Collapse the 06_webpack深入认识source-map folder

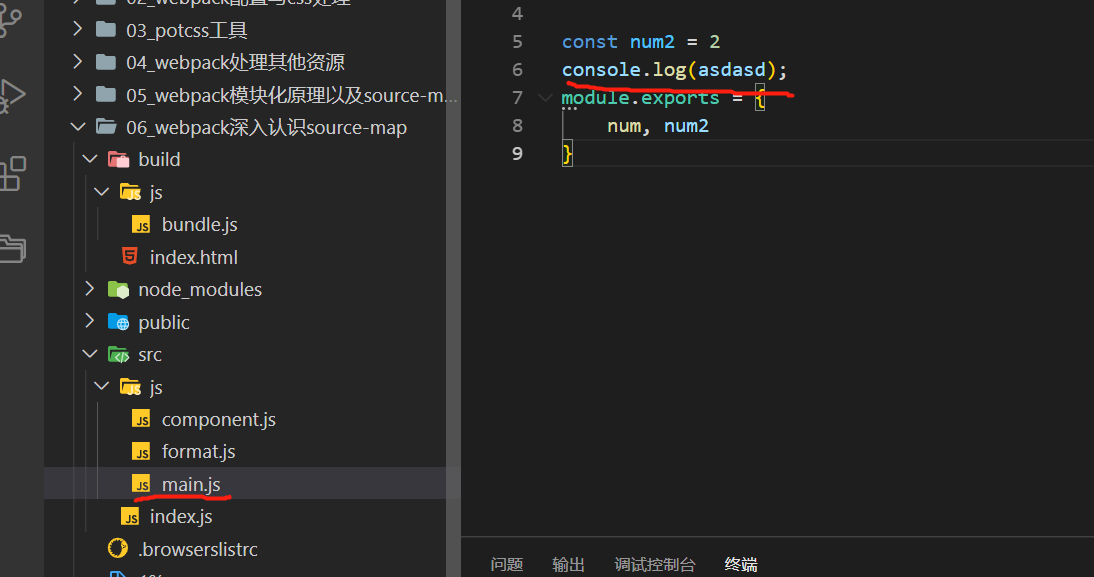78,127
